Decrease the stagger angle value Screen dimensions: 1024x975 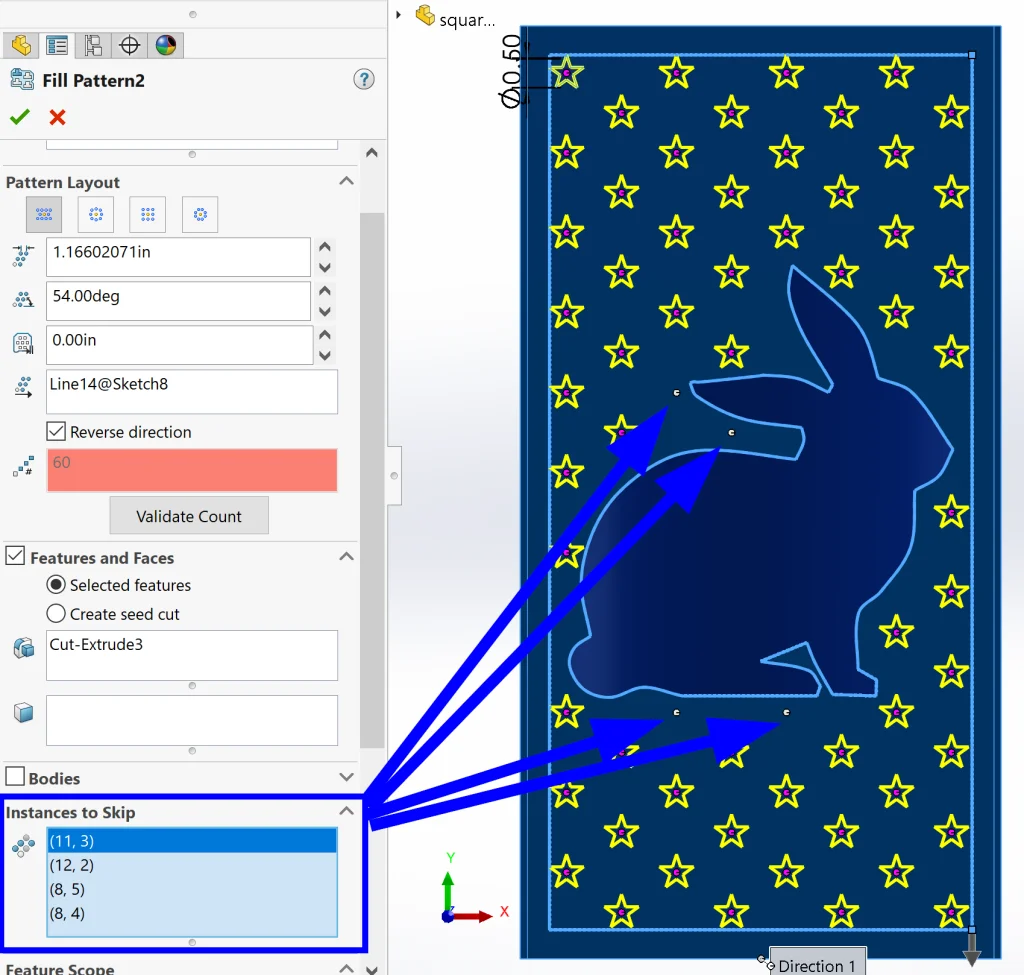click(325, 312)
